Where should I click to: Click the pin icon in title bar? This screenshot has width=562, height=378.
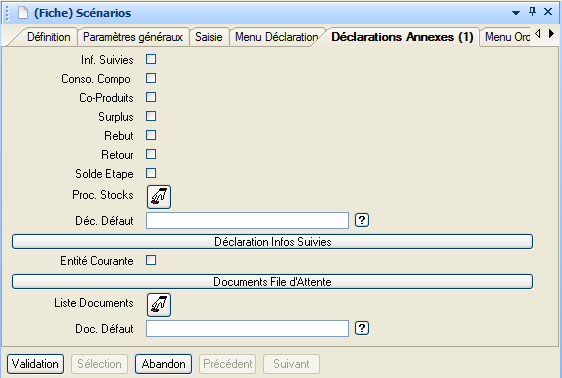tap(532, 12)
